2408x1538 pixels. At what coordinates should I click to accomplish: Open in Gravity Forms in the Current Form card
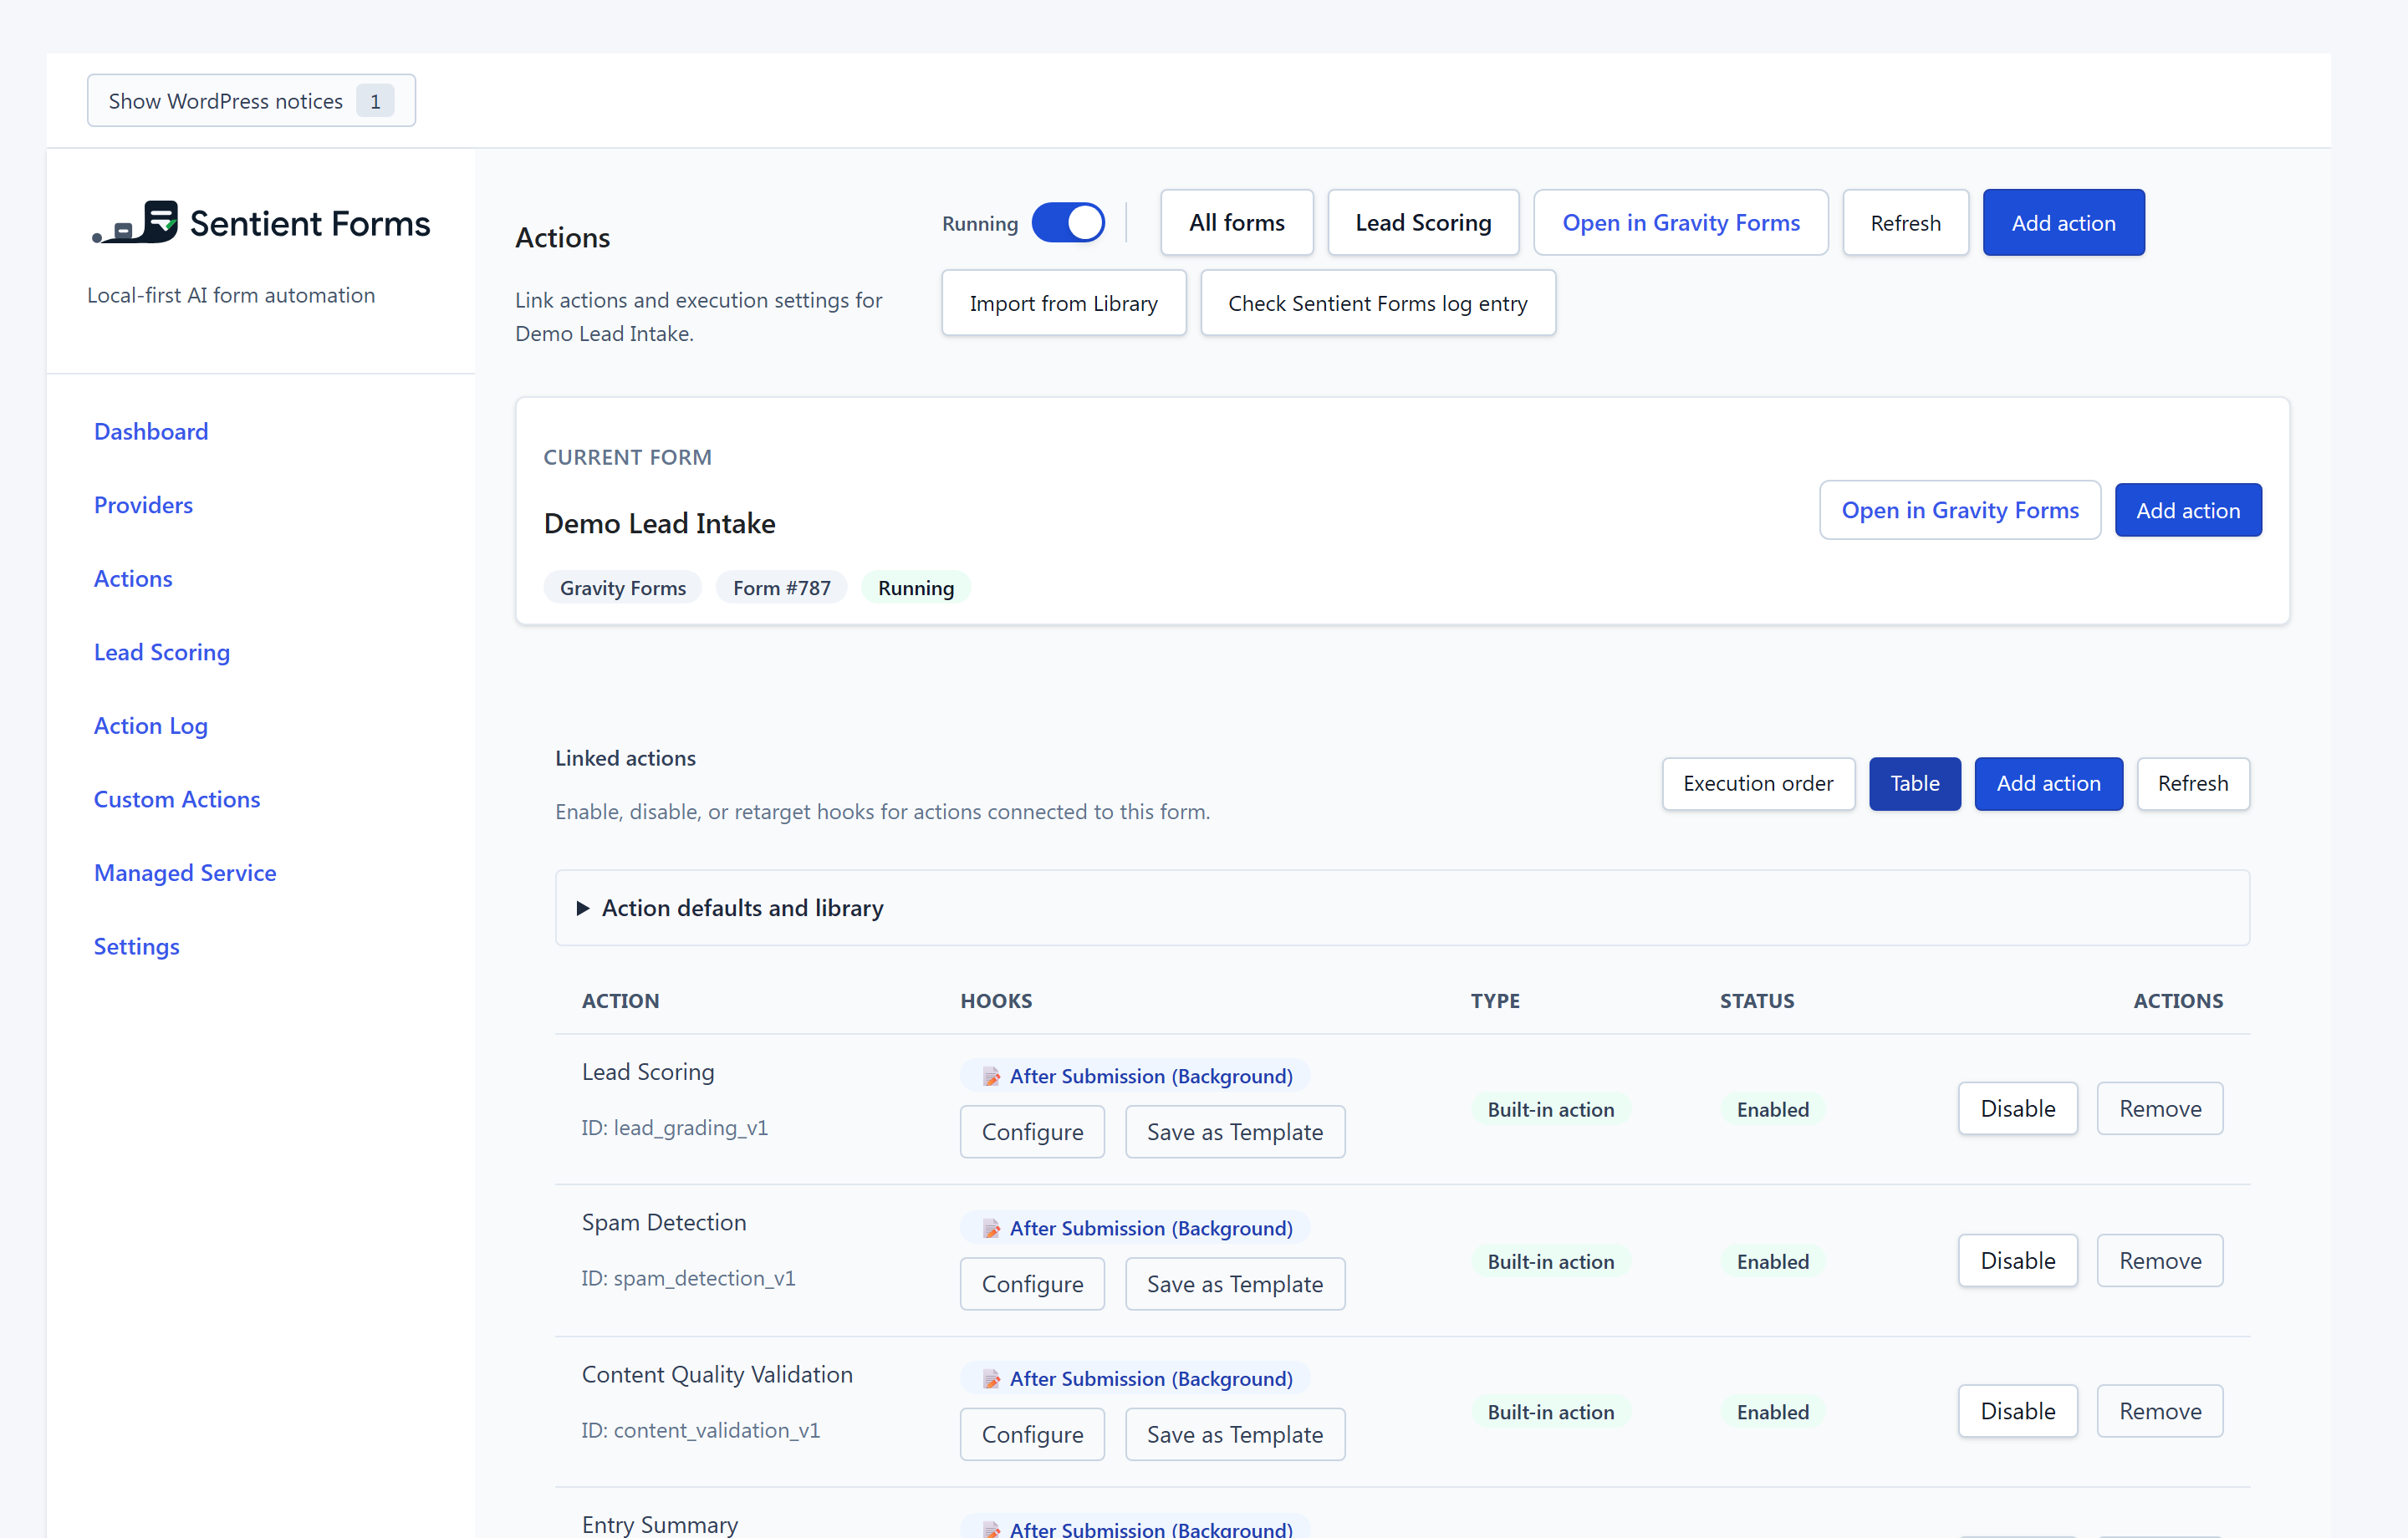1959,510
